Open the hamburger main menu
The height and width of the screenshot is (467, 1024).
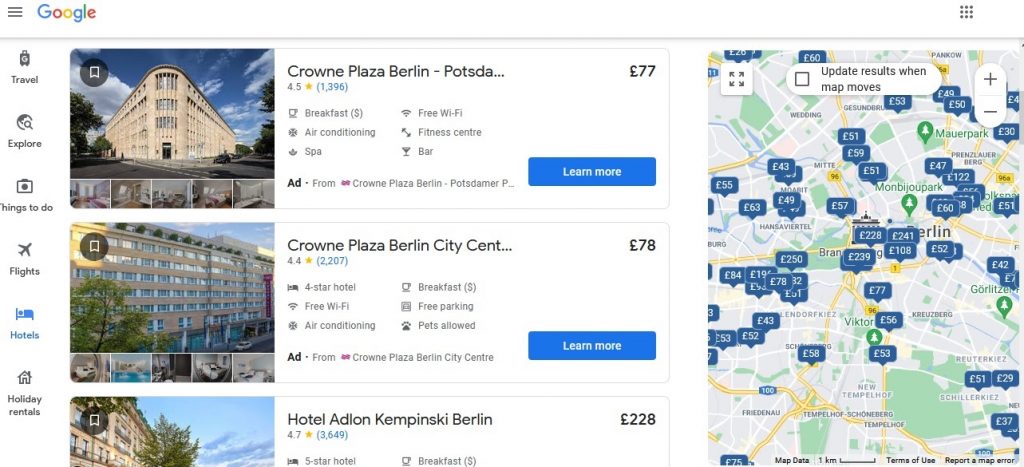[15, 12]
